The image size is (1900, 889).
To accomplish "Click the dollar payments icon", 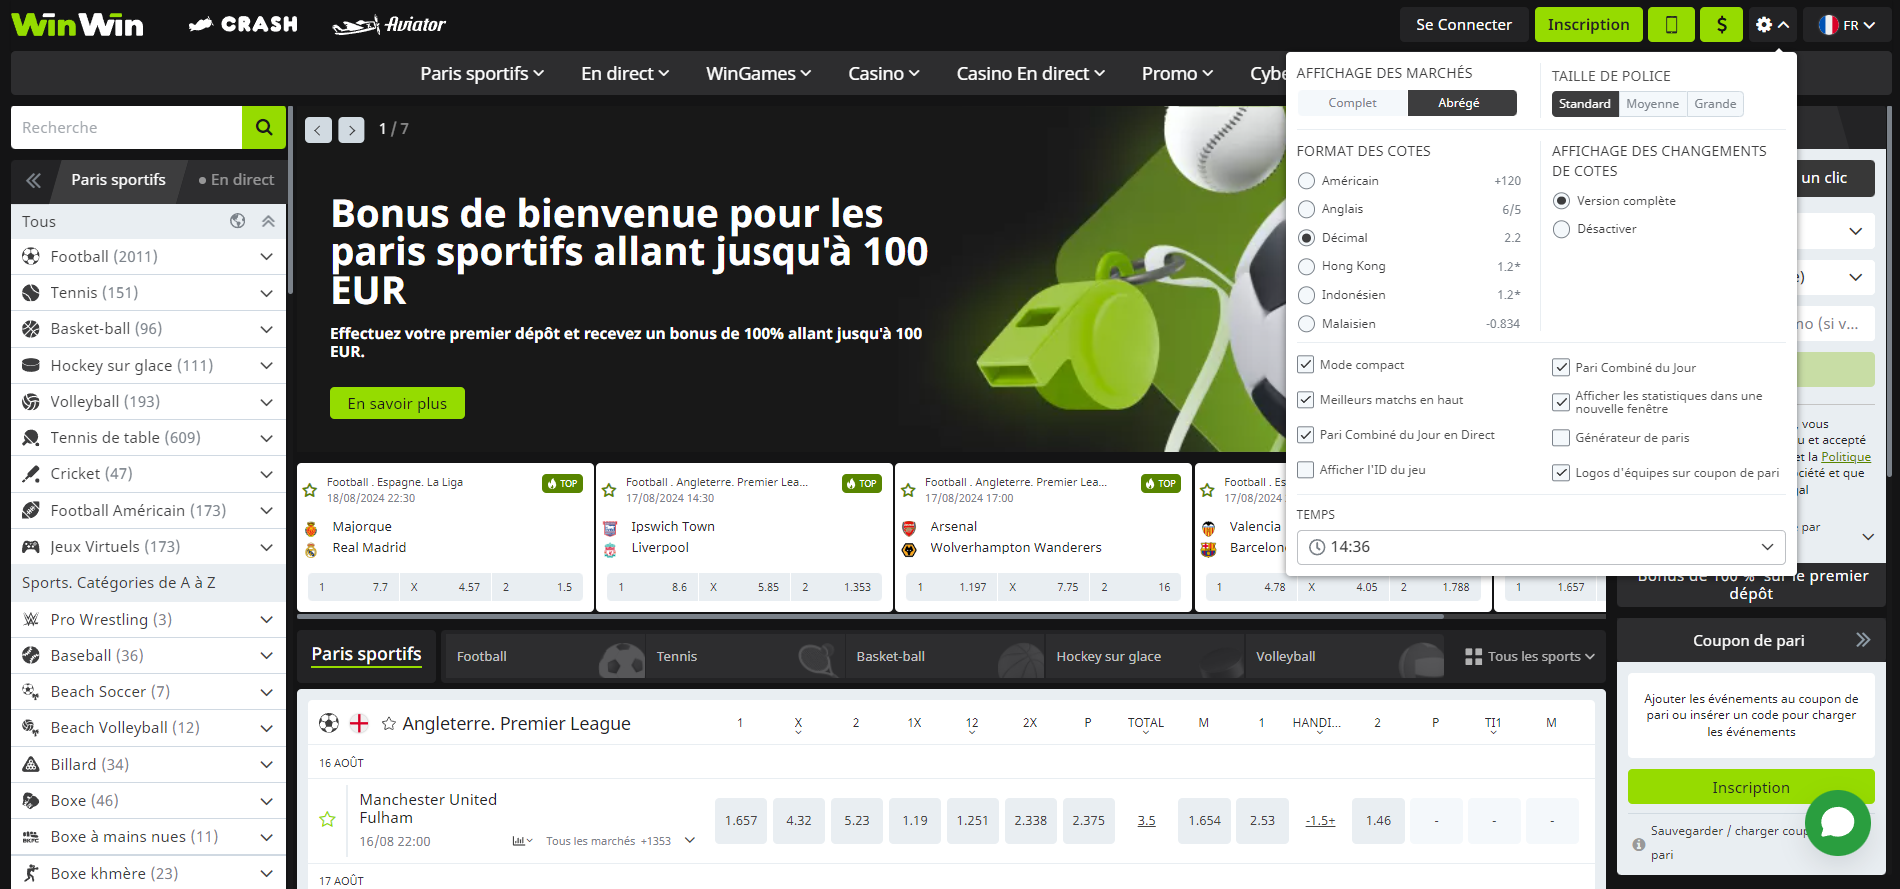I will [1722, 25].
